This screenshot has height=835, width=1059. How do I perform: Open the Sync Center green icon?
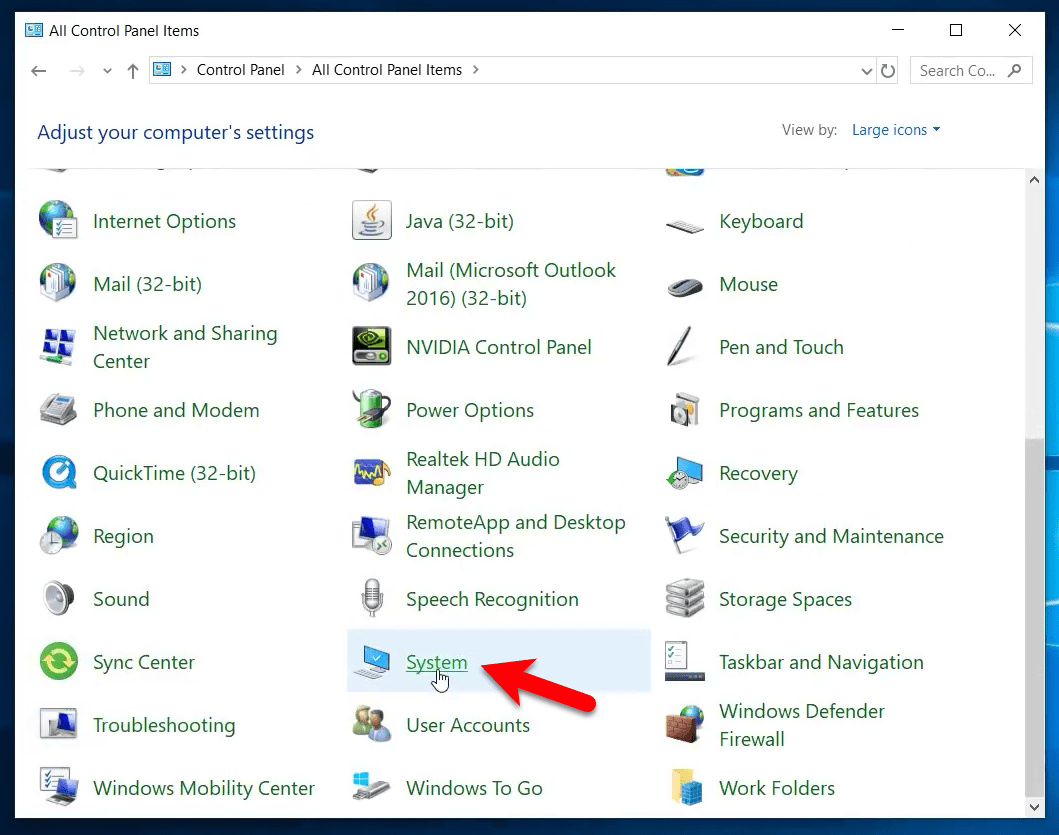(x=58, y=661)
